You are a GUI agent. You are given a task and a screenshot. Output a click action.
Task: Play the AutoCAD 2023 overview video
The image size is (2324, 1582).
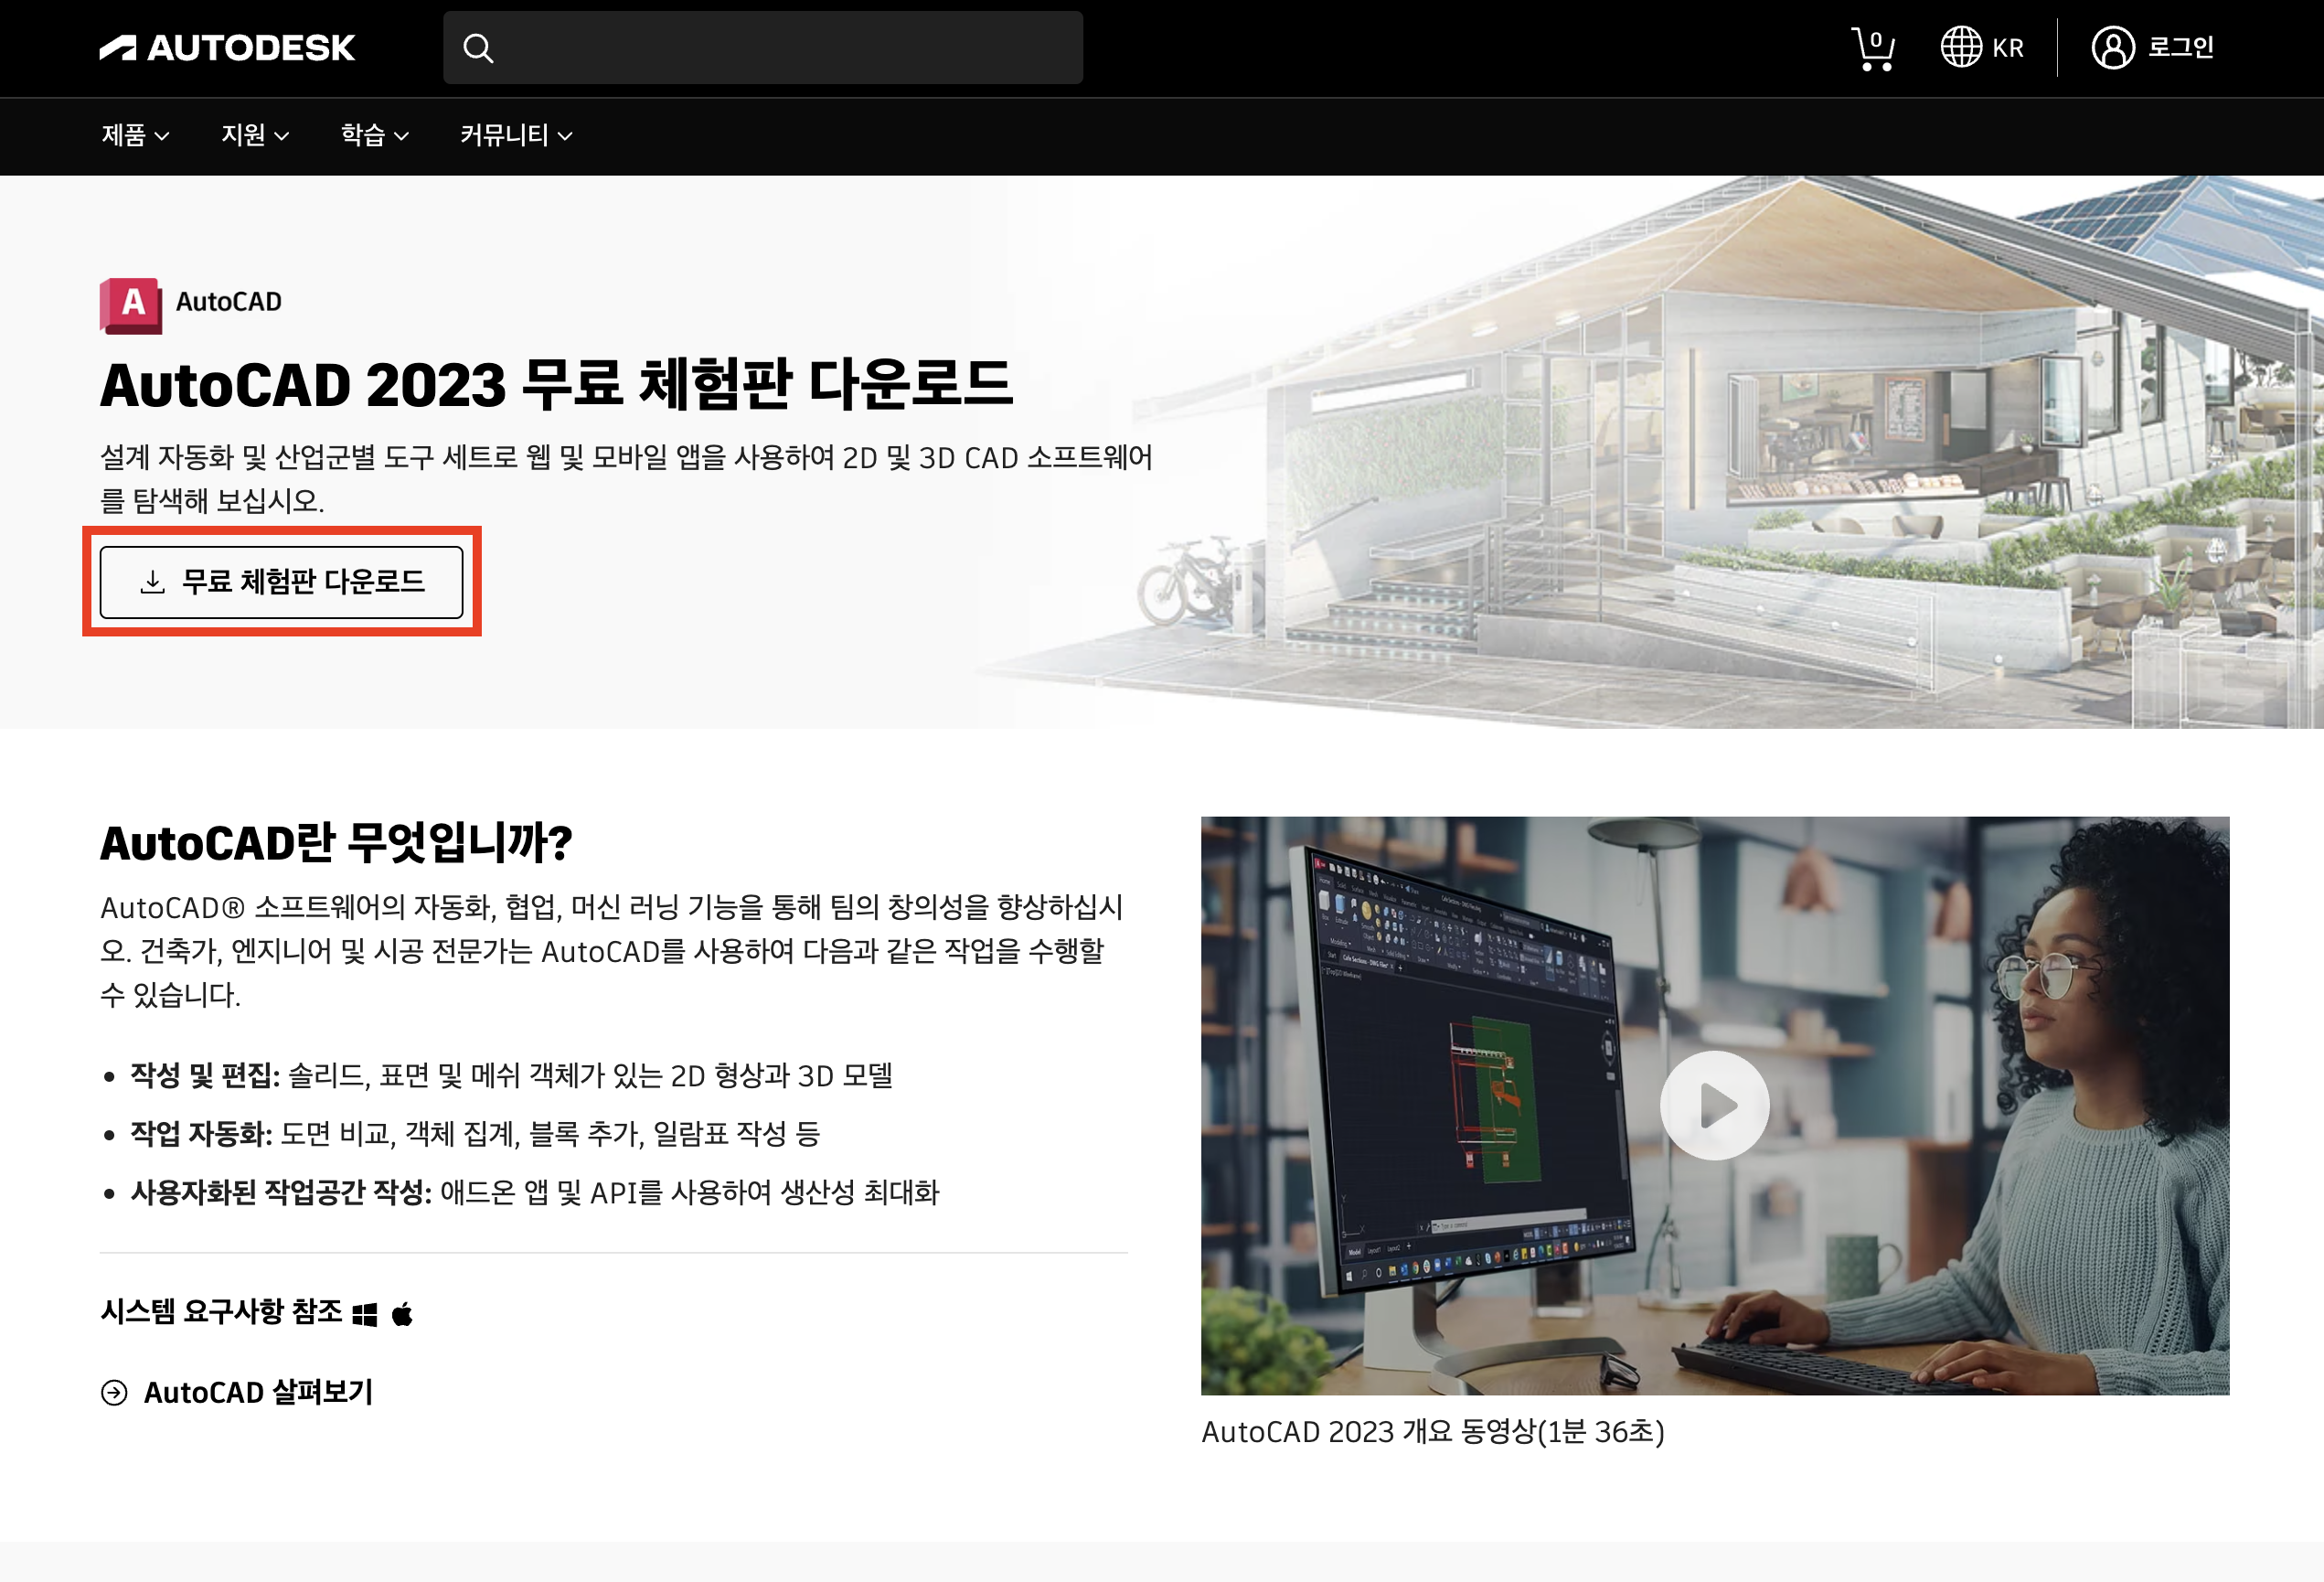1714,1105
